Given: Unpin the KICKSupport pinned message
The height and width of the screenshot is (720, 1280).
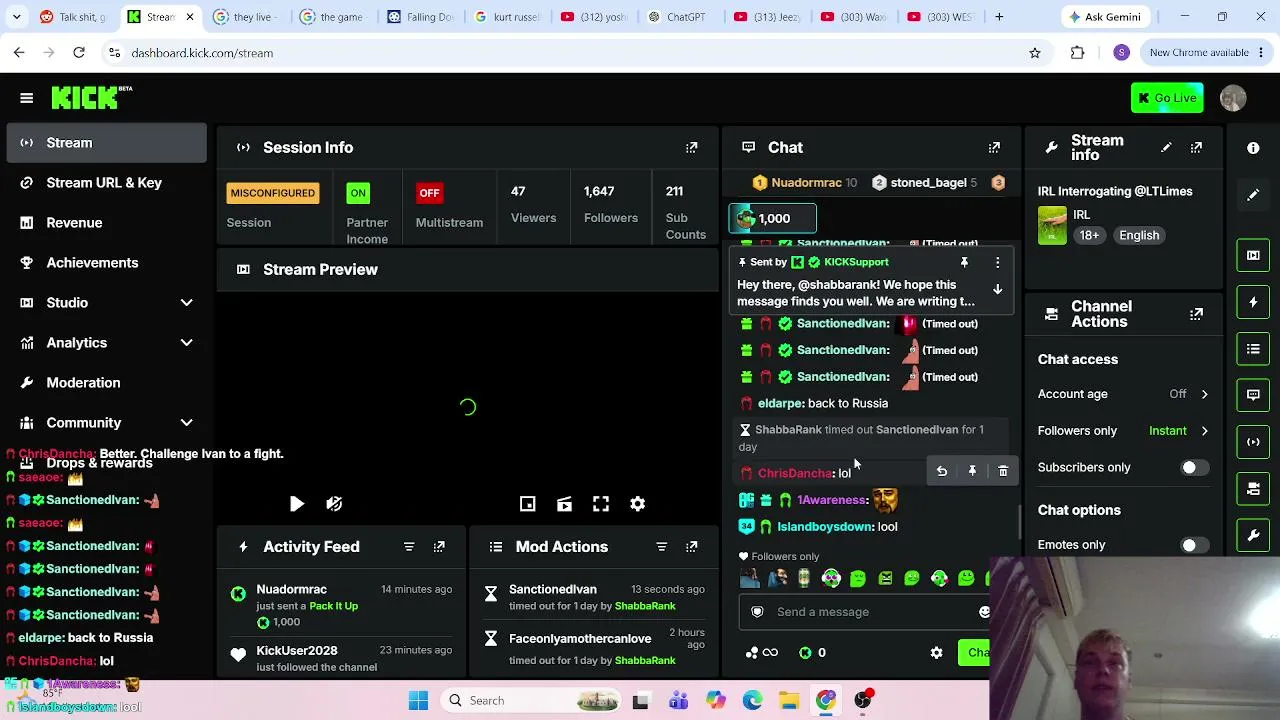Looking at the screenshot, I should [x=964, y=262].
